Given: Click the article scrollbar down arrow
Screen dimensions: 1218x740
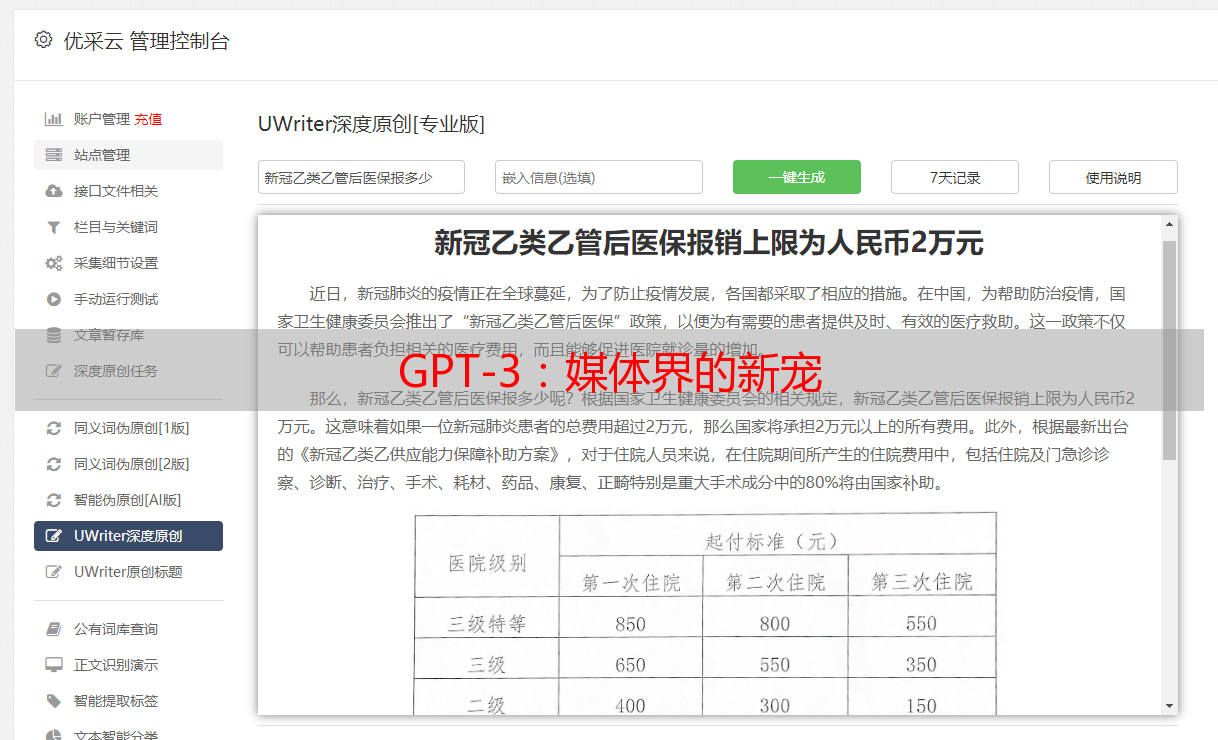Looking at the screenshot, I should pos(1169,705).
